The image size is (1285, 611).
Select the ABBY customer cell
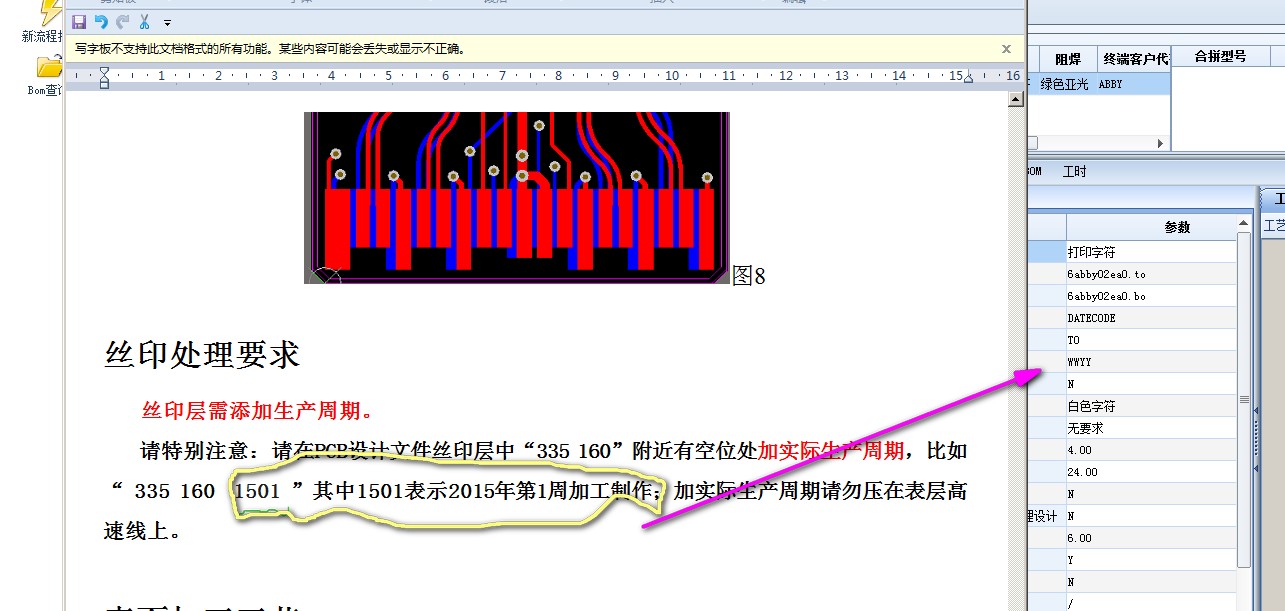click(1133, 84)
